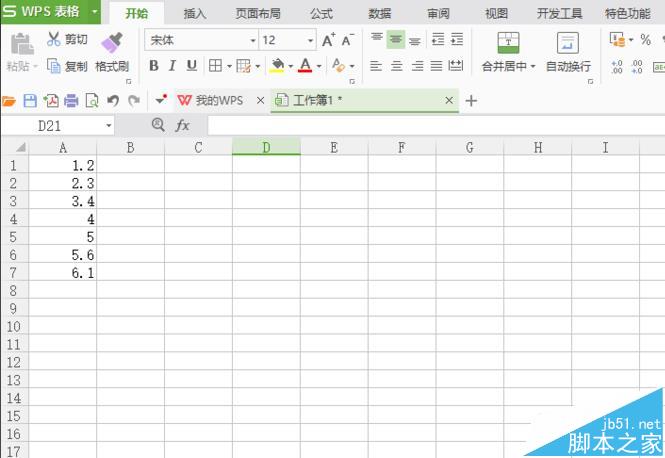This screenshot has height=458, width=665.
Task: Increase font size with A+ icon
Action: tap(329, 40)
